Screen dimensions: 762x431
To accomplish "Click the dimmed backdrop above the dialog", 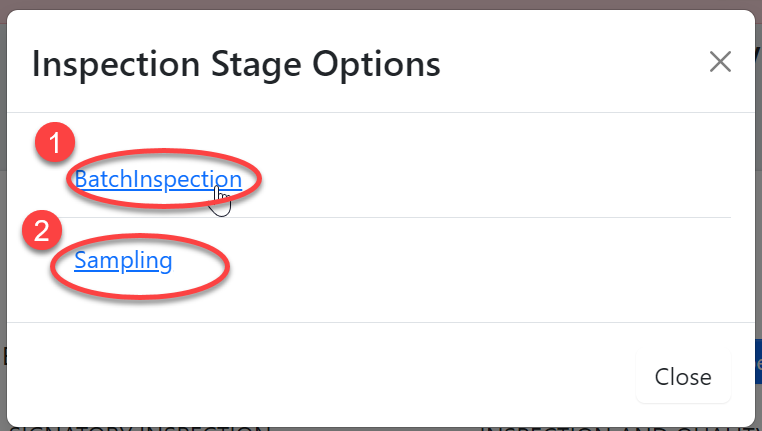I will pyautogui.click(x=380, y=4).
